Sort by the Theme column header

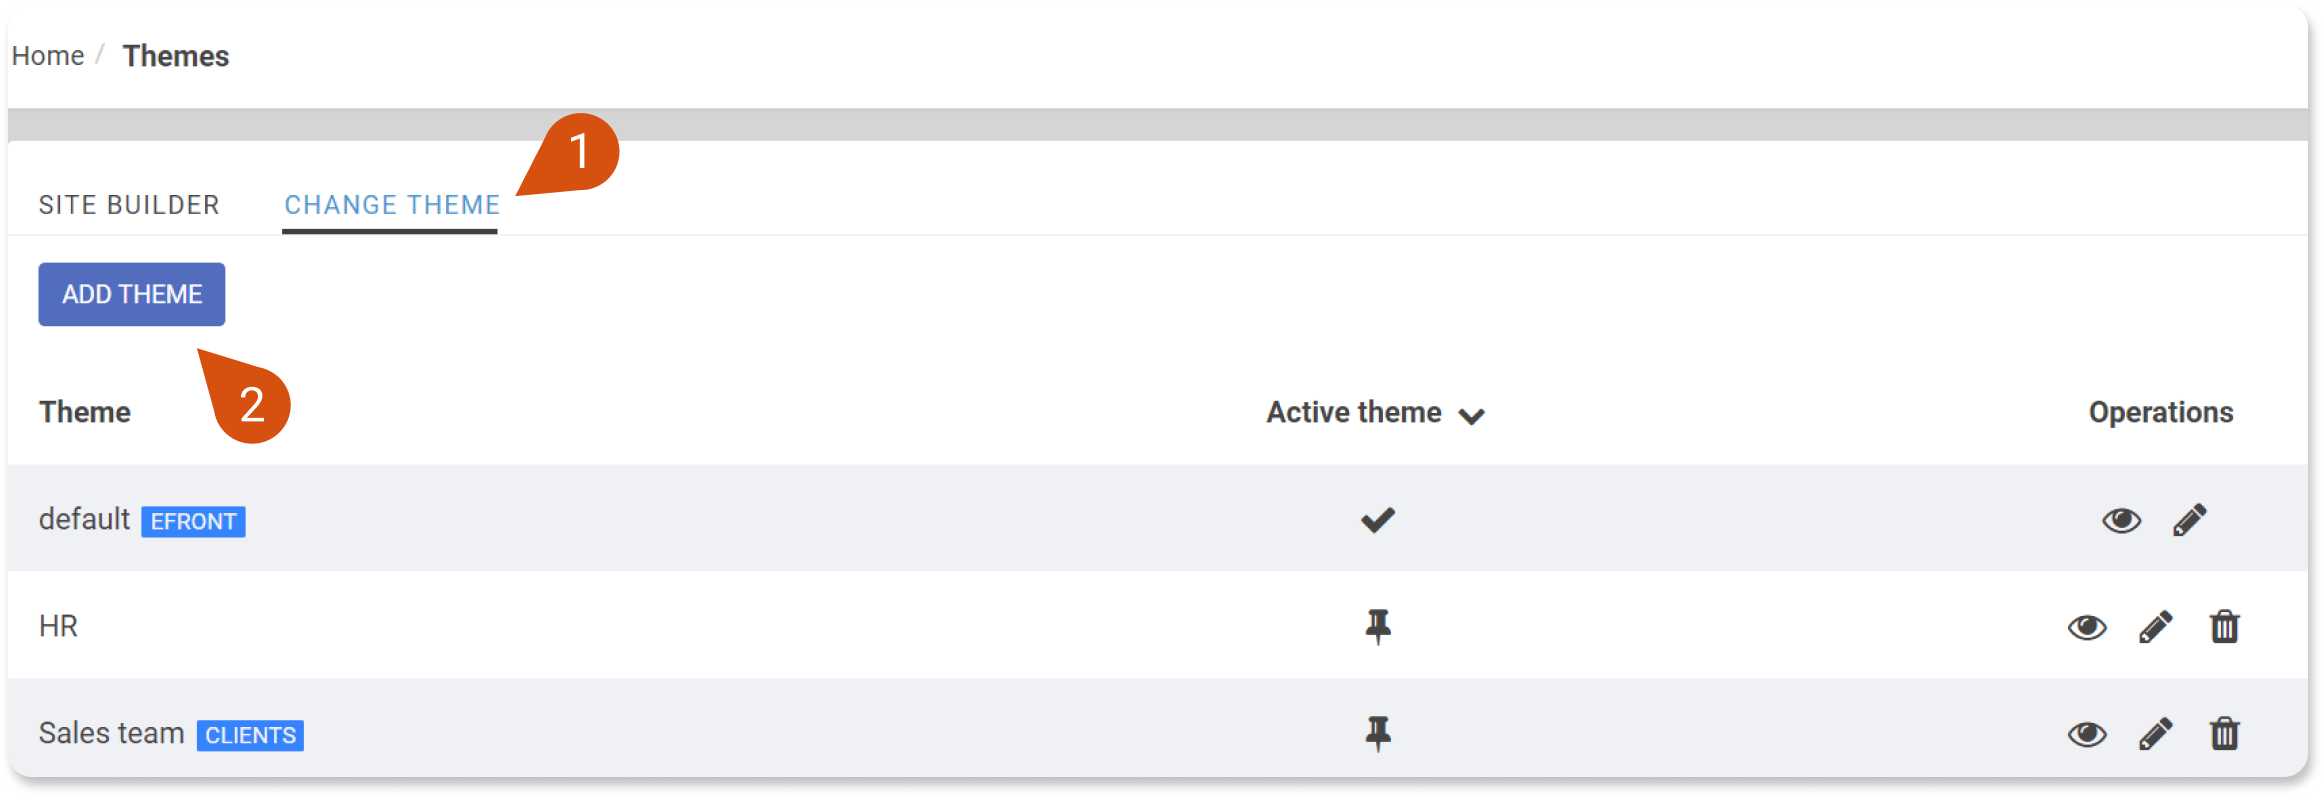pyautogui.click(x=85, y=412)
